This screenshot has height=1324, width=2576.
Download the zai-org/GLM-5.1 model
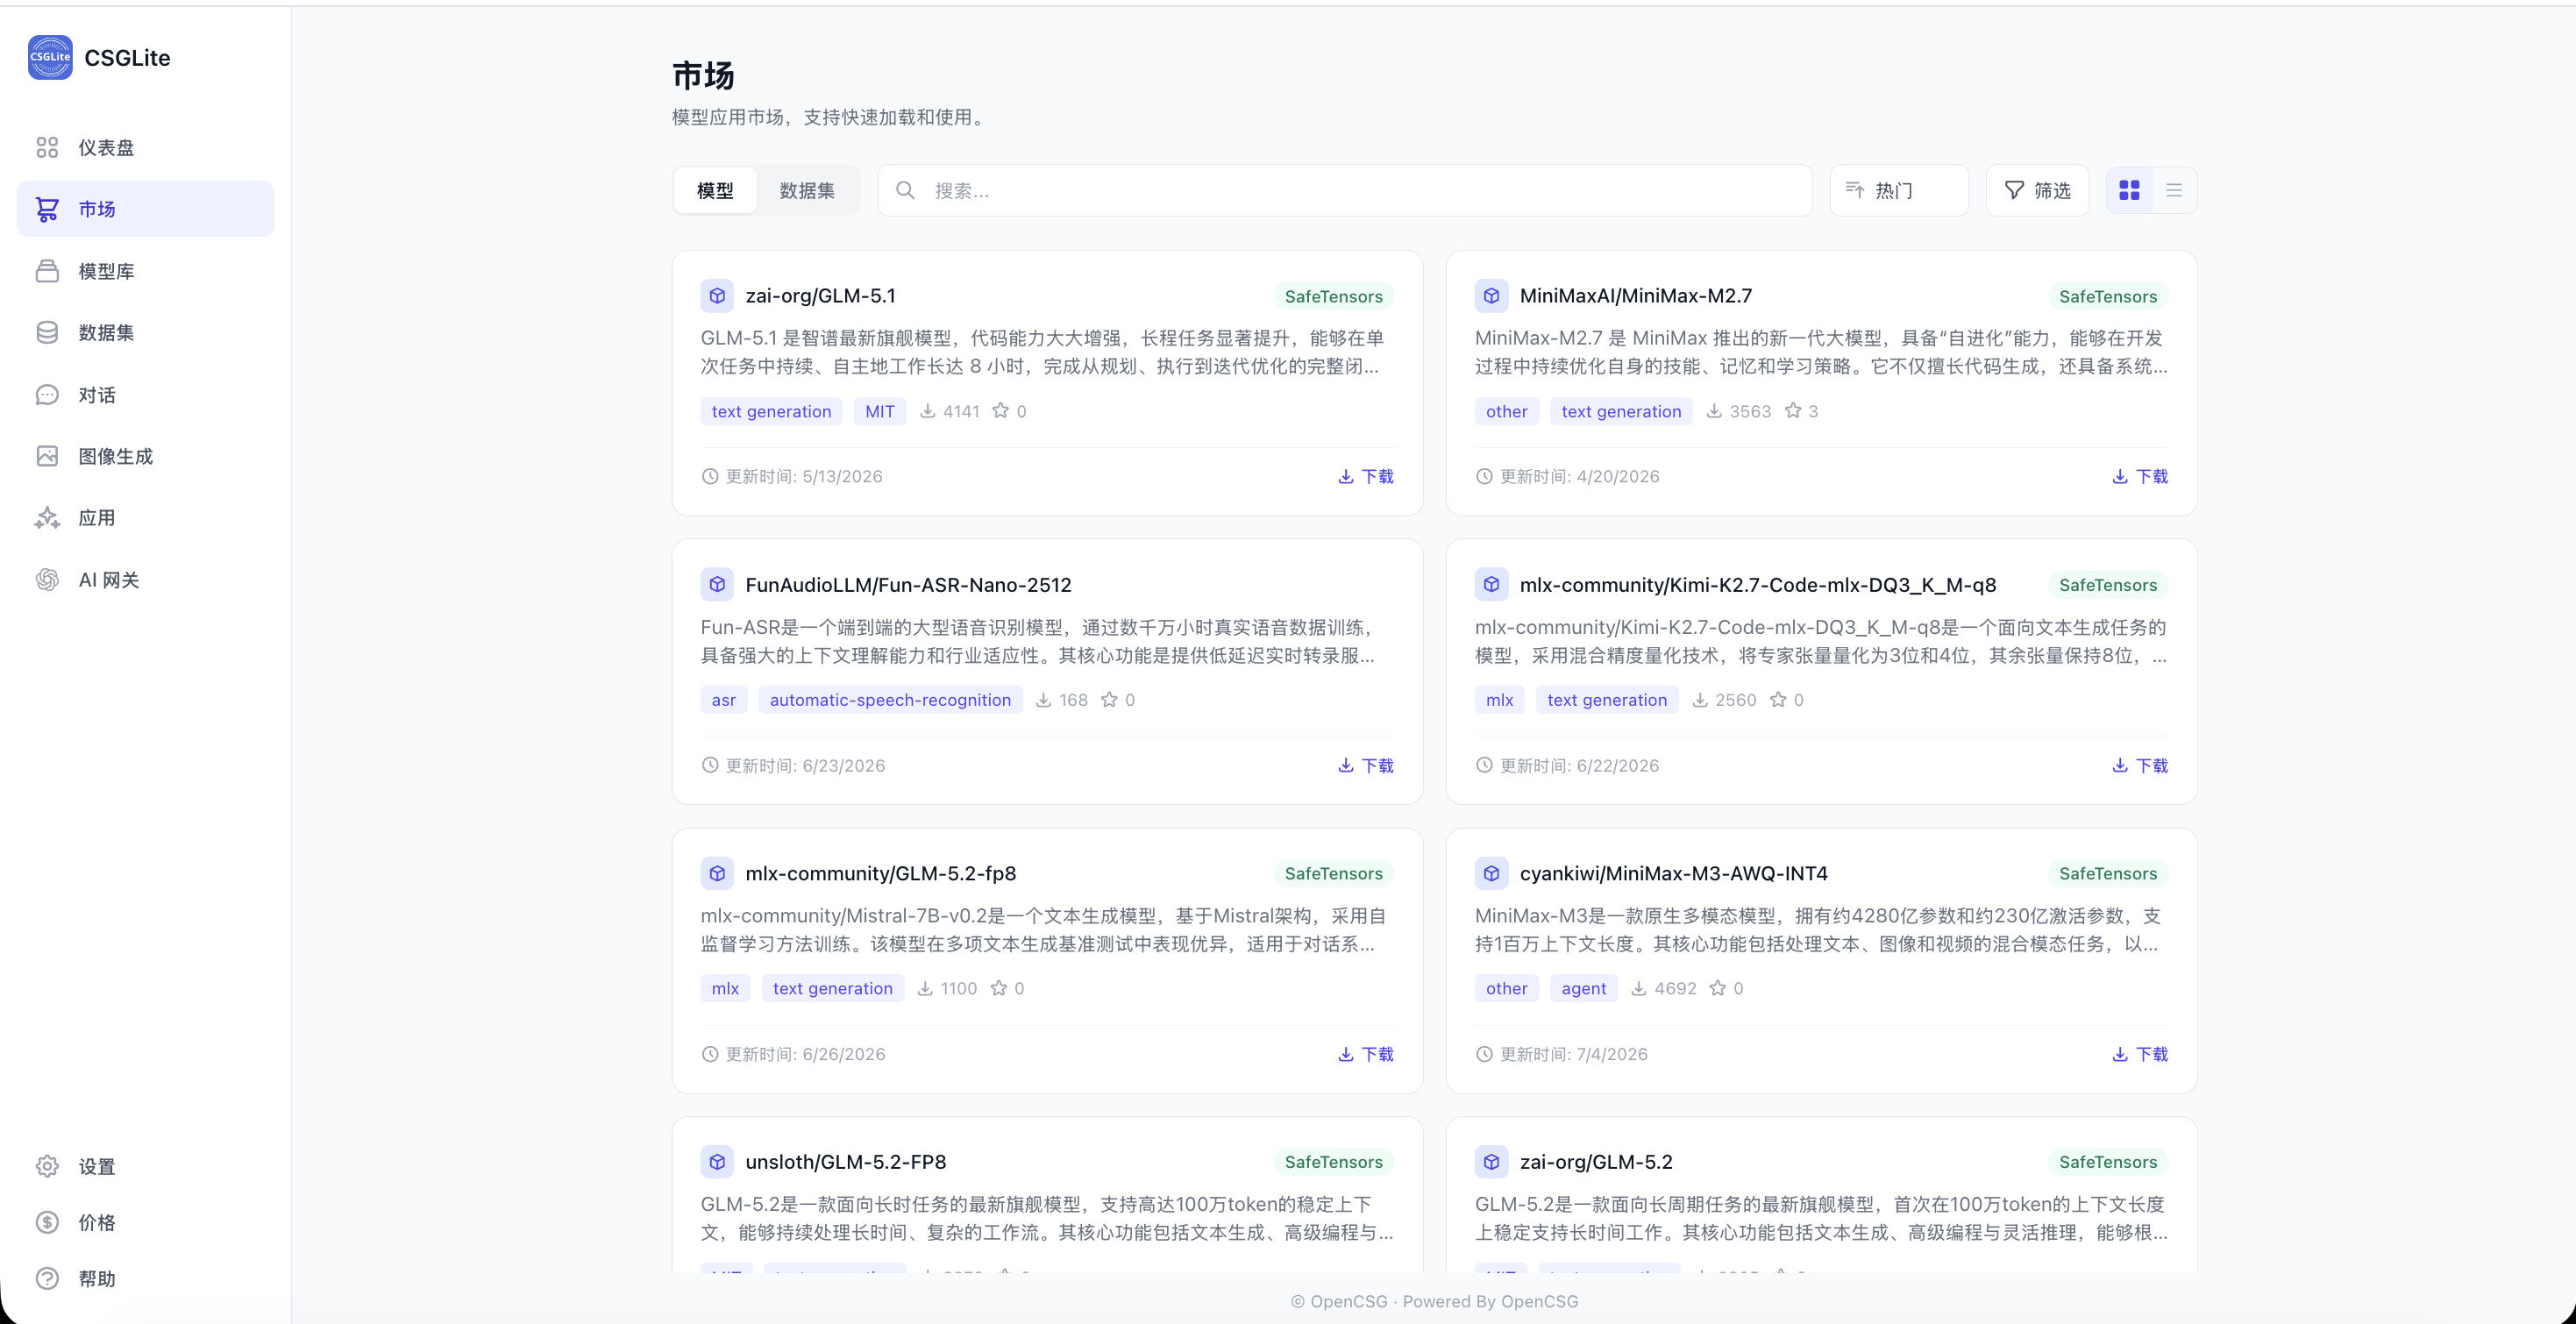pos(1366,476)
